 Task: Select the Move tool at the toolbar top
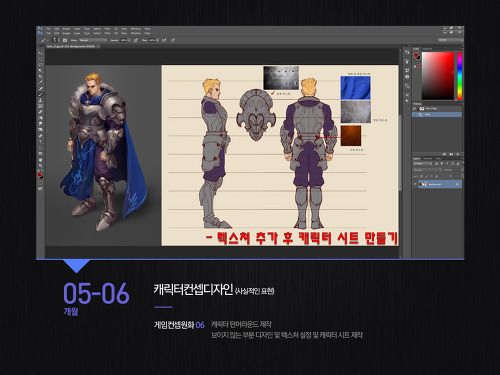coord(41,53)
